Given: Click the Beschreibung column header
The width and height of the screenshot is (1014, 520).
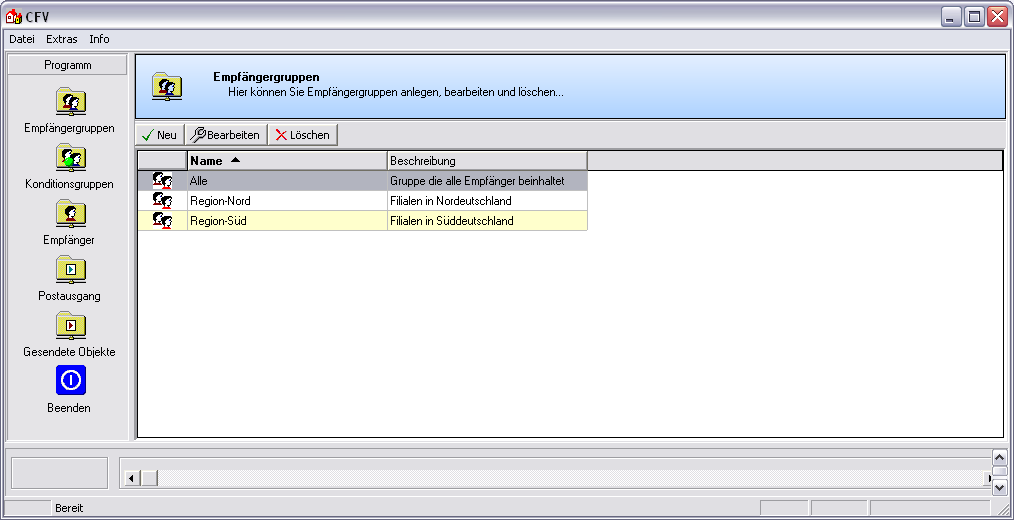Looking at the screenshot, I should point(486,160).
